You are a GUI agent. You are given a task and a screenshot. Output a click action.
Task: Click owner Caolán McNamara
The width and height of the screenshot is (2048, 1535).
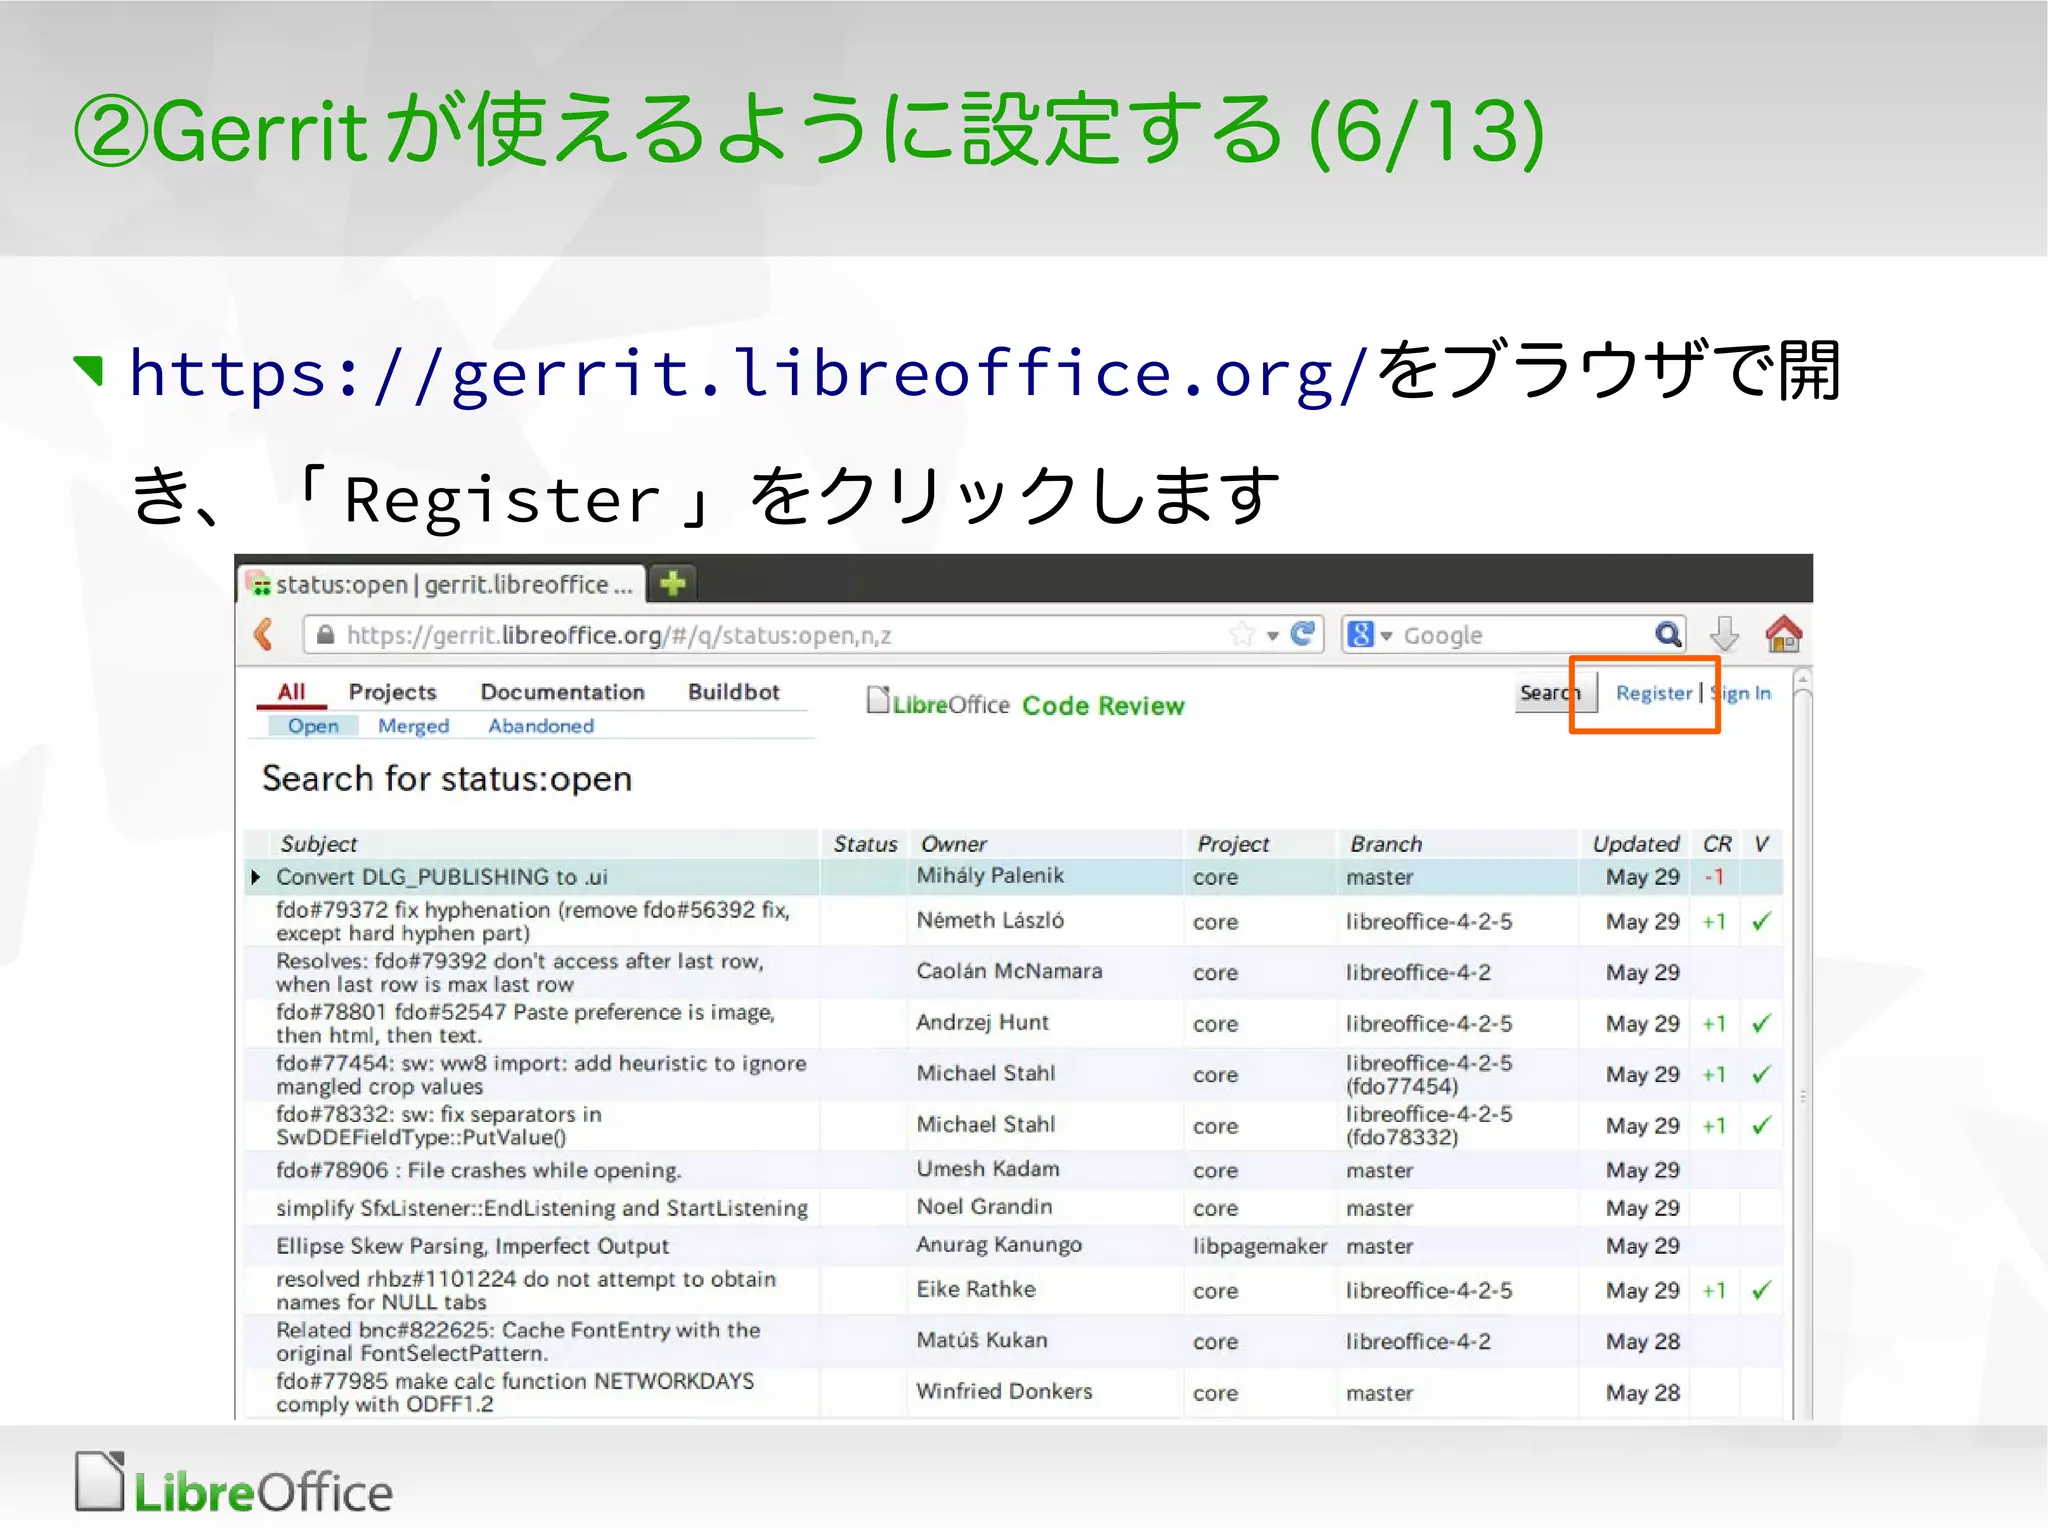click(x=1009, y=971)
